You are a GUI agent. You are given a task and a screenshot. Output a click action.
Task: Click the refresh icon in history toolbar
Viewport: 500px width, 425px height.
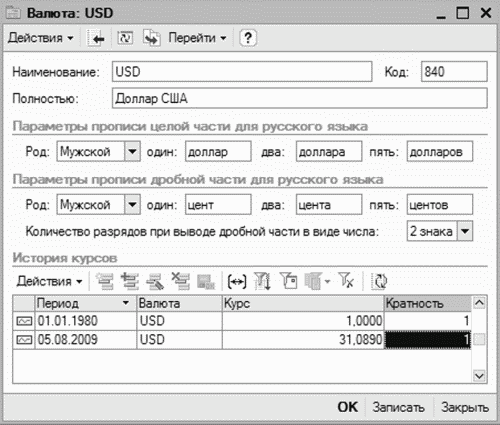379,281
